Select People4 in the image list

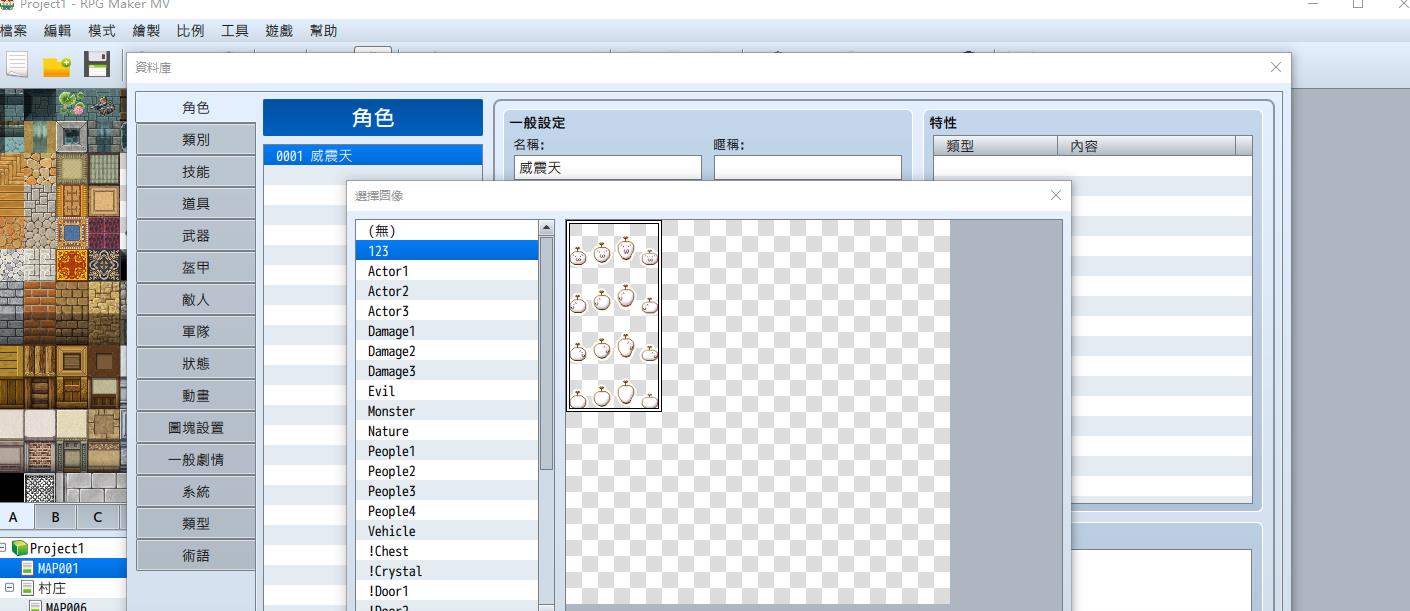pos(447,511)
